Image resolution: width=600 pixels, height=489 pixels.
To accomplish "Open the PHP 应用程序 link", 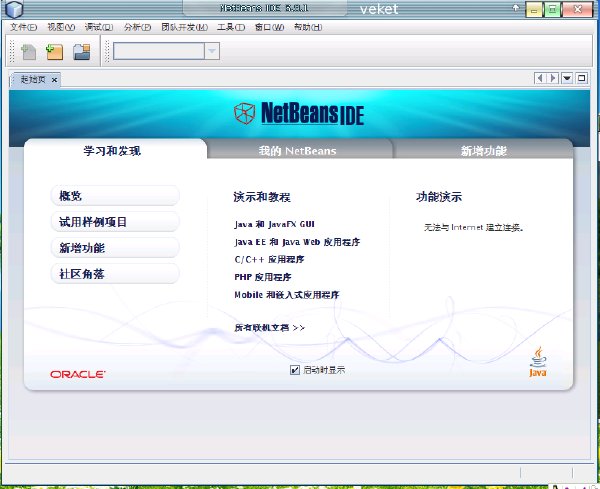I will (x=263, y=277).
